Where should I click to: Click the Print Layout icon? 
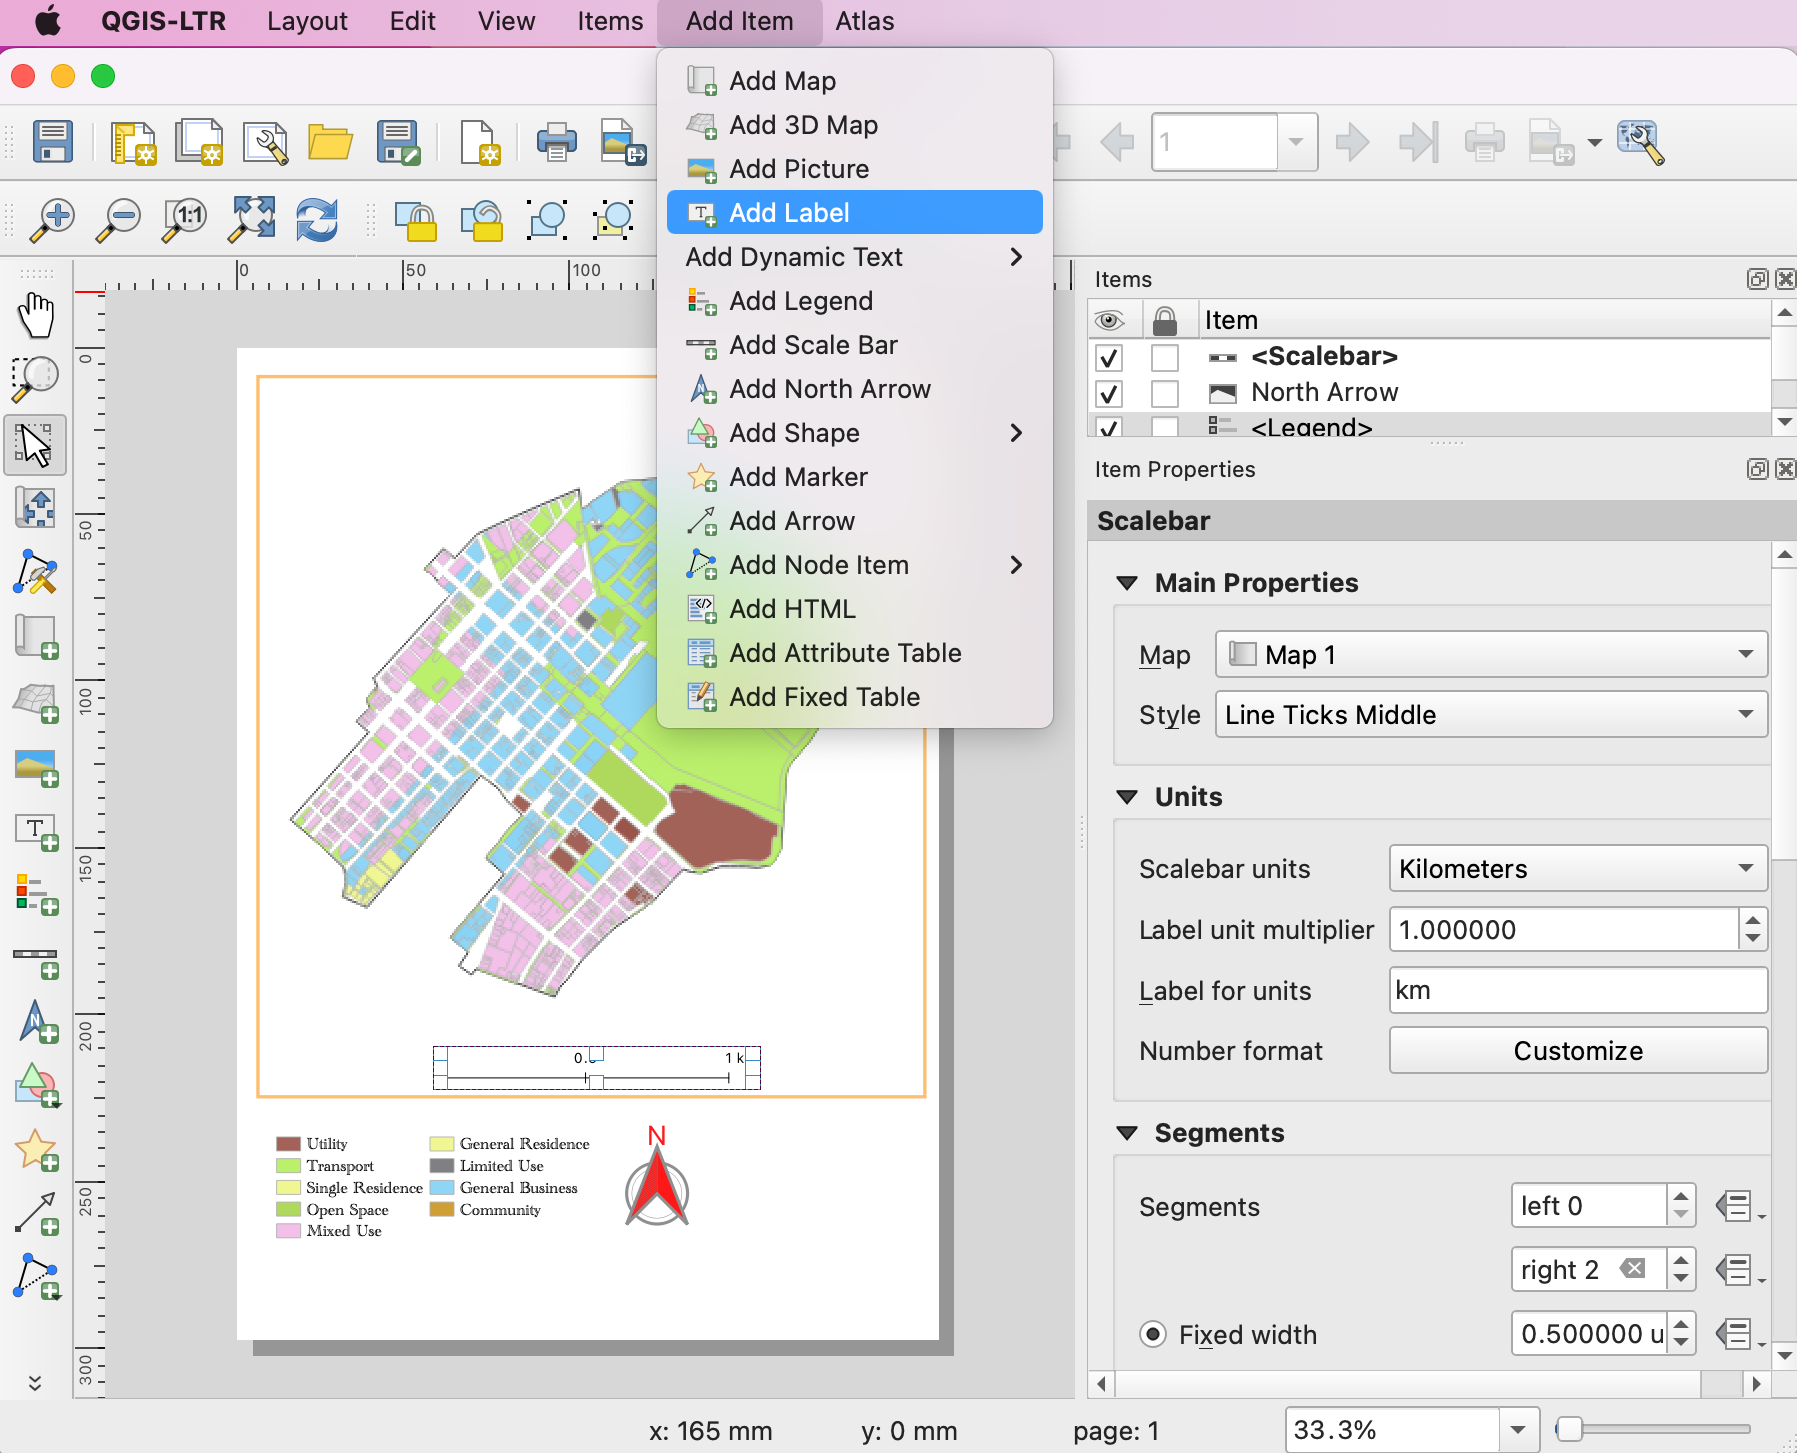point(556,142)
